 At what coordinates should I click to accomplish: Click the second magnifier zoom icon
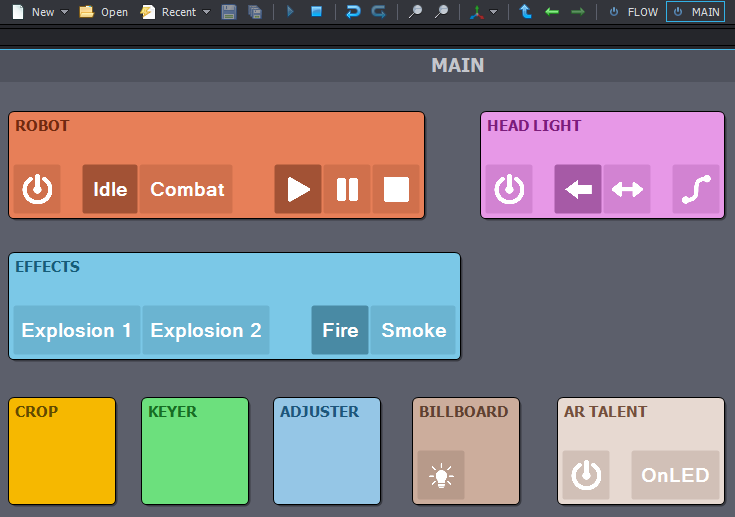click(441, 12)
